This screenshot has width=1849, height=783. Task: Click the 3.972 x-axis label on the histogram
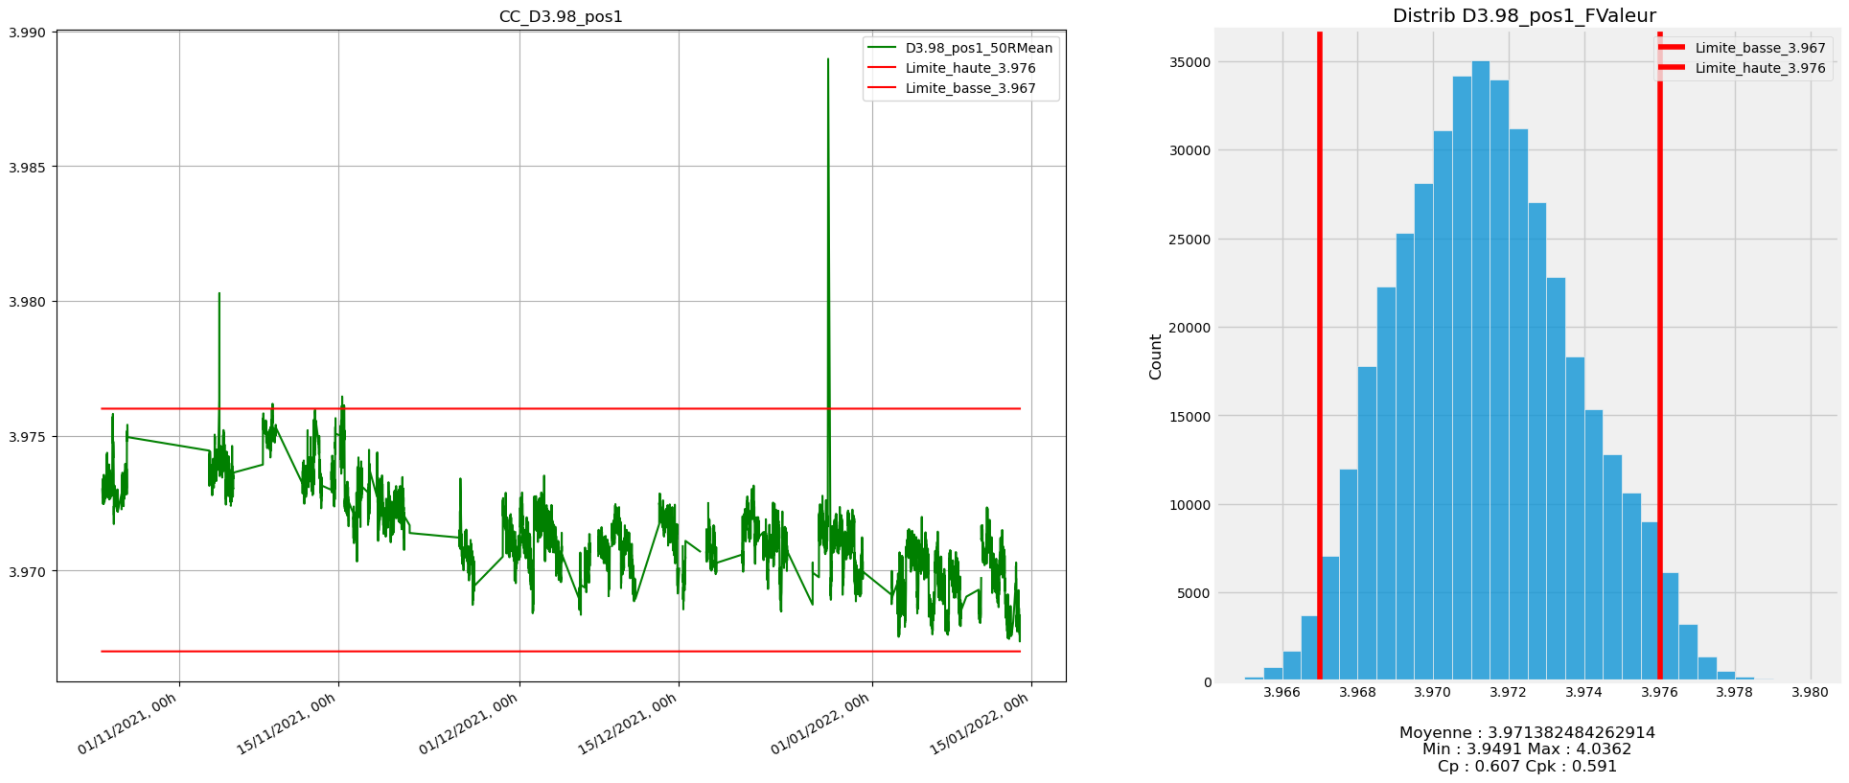(x=1508, y=692)
